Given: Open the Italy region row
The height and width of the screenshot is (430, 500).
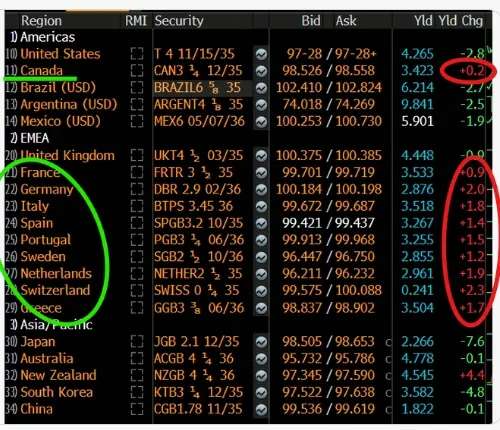Looking at the screenshot, I should pos(35,206).
